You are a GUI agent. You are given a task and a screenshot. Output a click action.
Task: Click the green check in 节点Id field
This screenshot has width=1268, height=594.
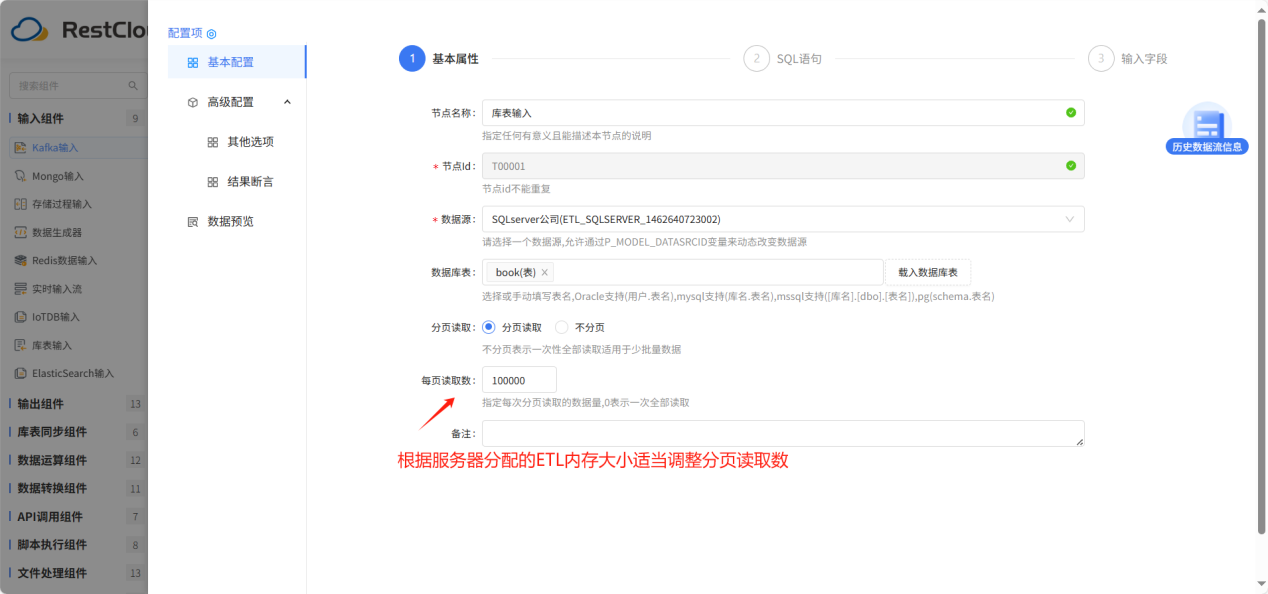pos(1071,166)
